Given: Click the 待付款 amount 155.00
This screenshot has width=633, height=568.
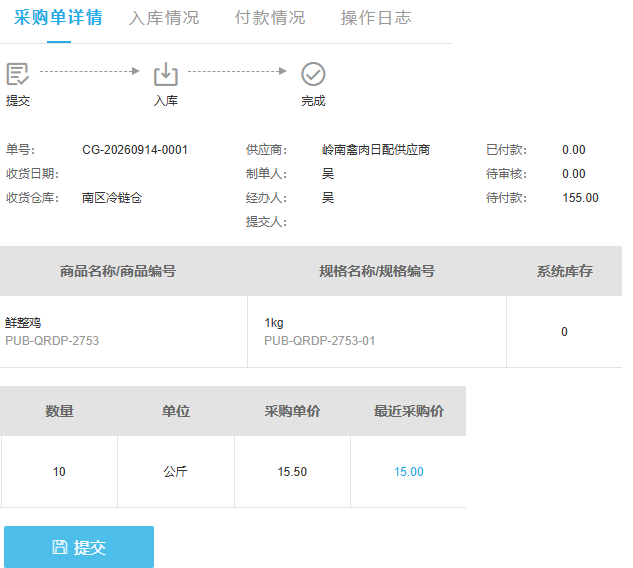Looking at the screenshot, I should tap(581, 198).
